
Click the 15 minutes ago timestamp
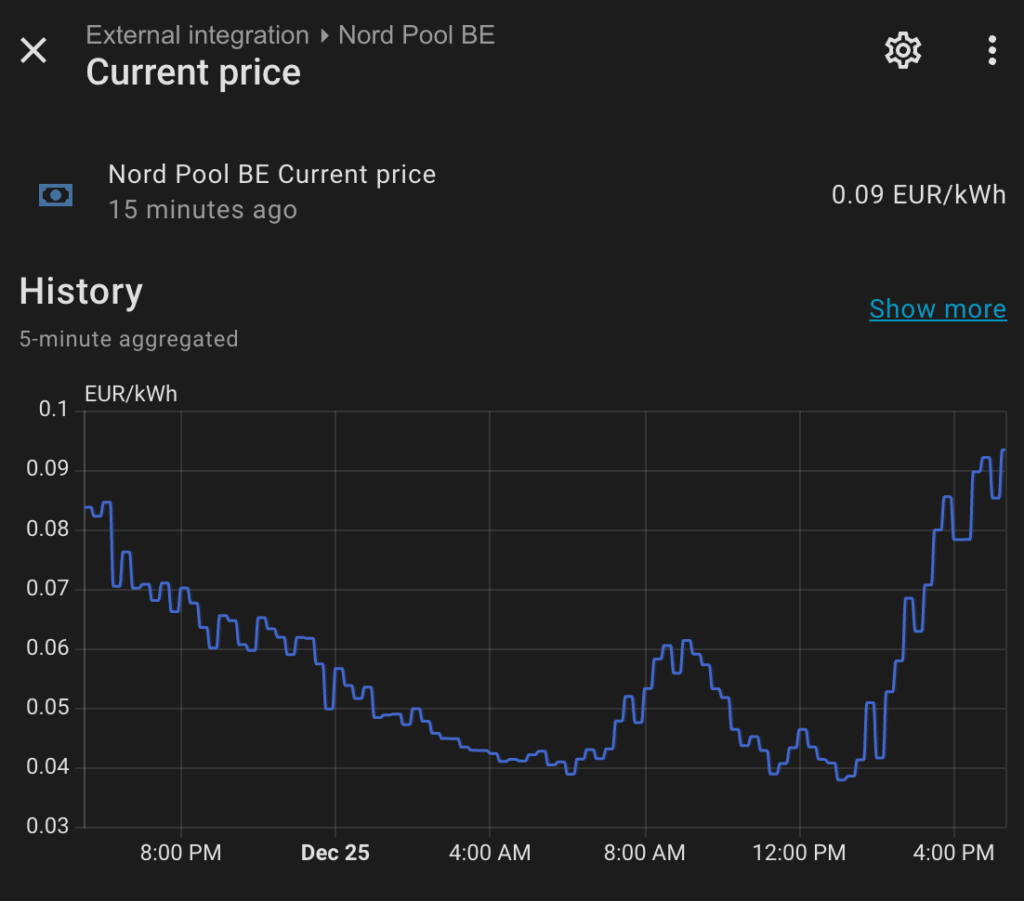[202, 210]
